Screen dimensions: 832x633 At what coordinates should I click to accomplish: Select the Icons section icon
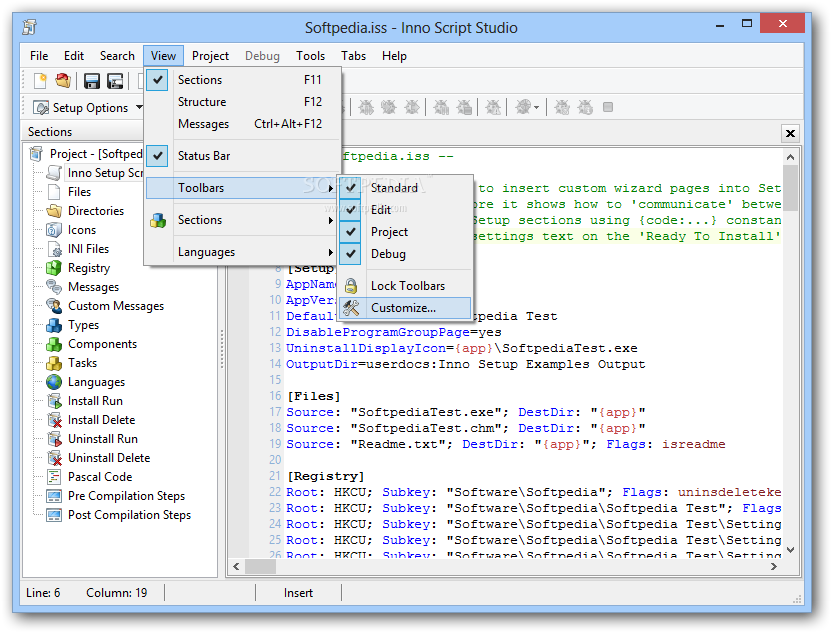click(x=54, y=230)
